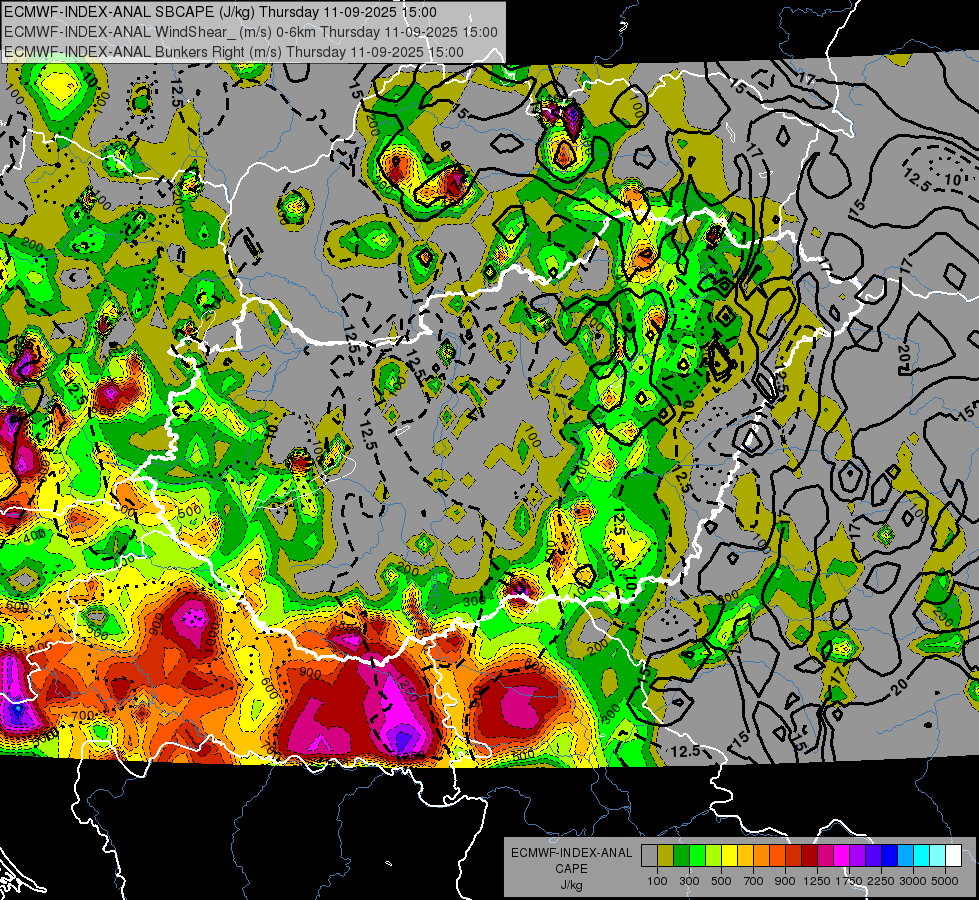This screenshot has height=900, width=979.
Task: Click the legend value 100
Action: pyautogui.click(x=657, y=881)
